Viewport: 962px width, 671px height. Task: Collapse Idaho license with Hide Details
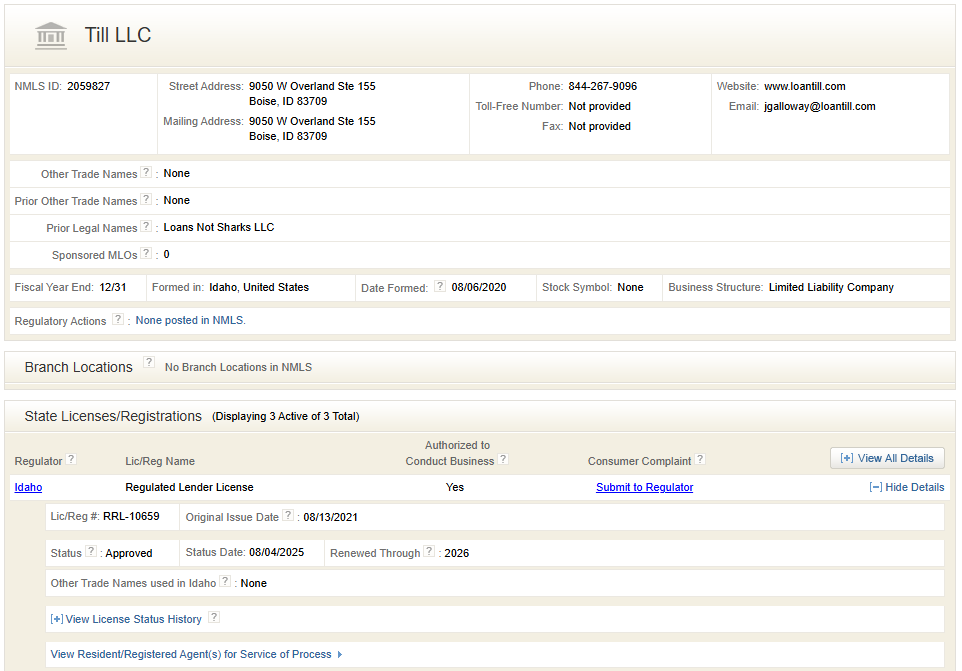(x=907, y=488)
